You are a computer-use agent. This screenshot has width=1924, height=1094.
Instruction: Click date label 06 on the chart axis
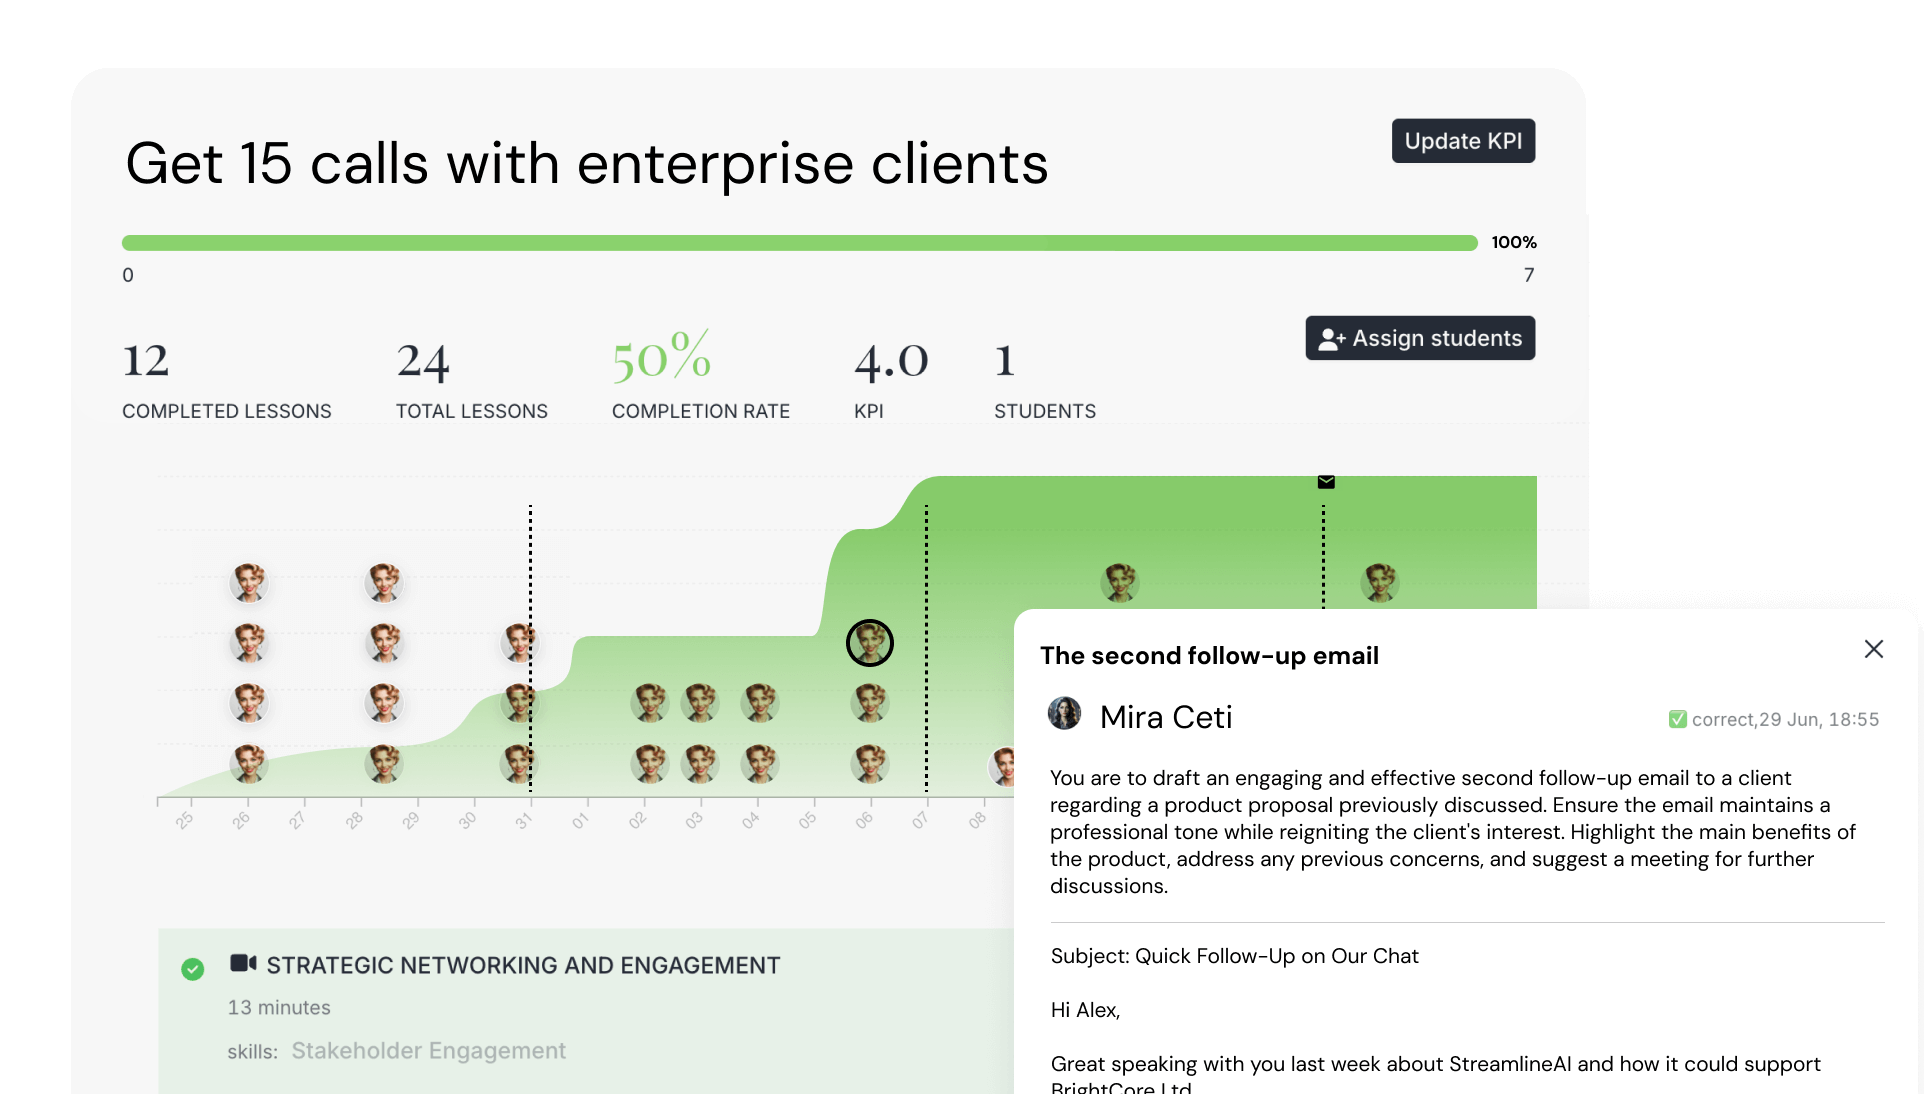864,821
